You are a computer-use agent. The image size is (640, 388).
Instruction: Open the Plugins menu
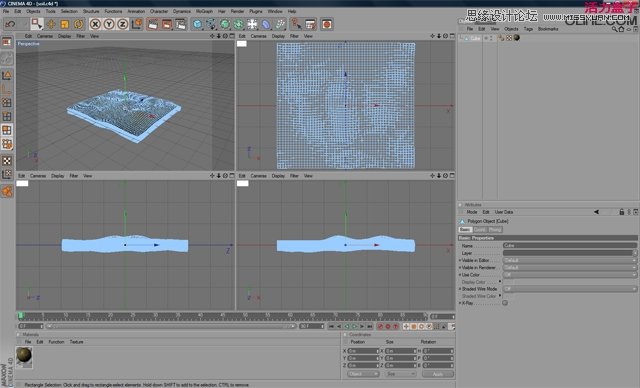pos(256,11)
